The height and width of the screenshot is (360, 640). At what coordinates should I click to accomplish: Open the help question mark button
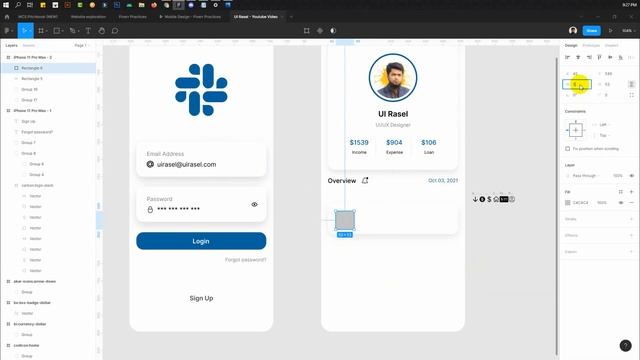pyautogui.click(x=625, y=346)
